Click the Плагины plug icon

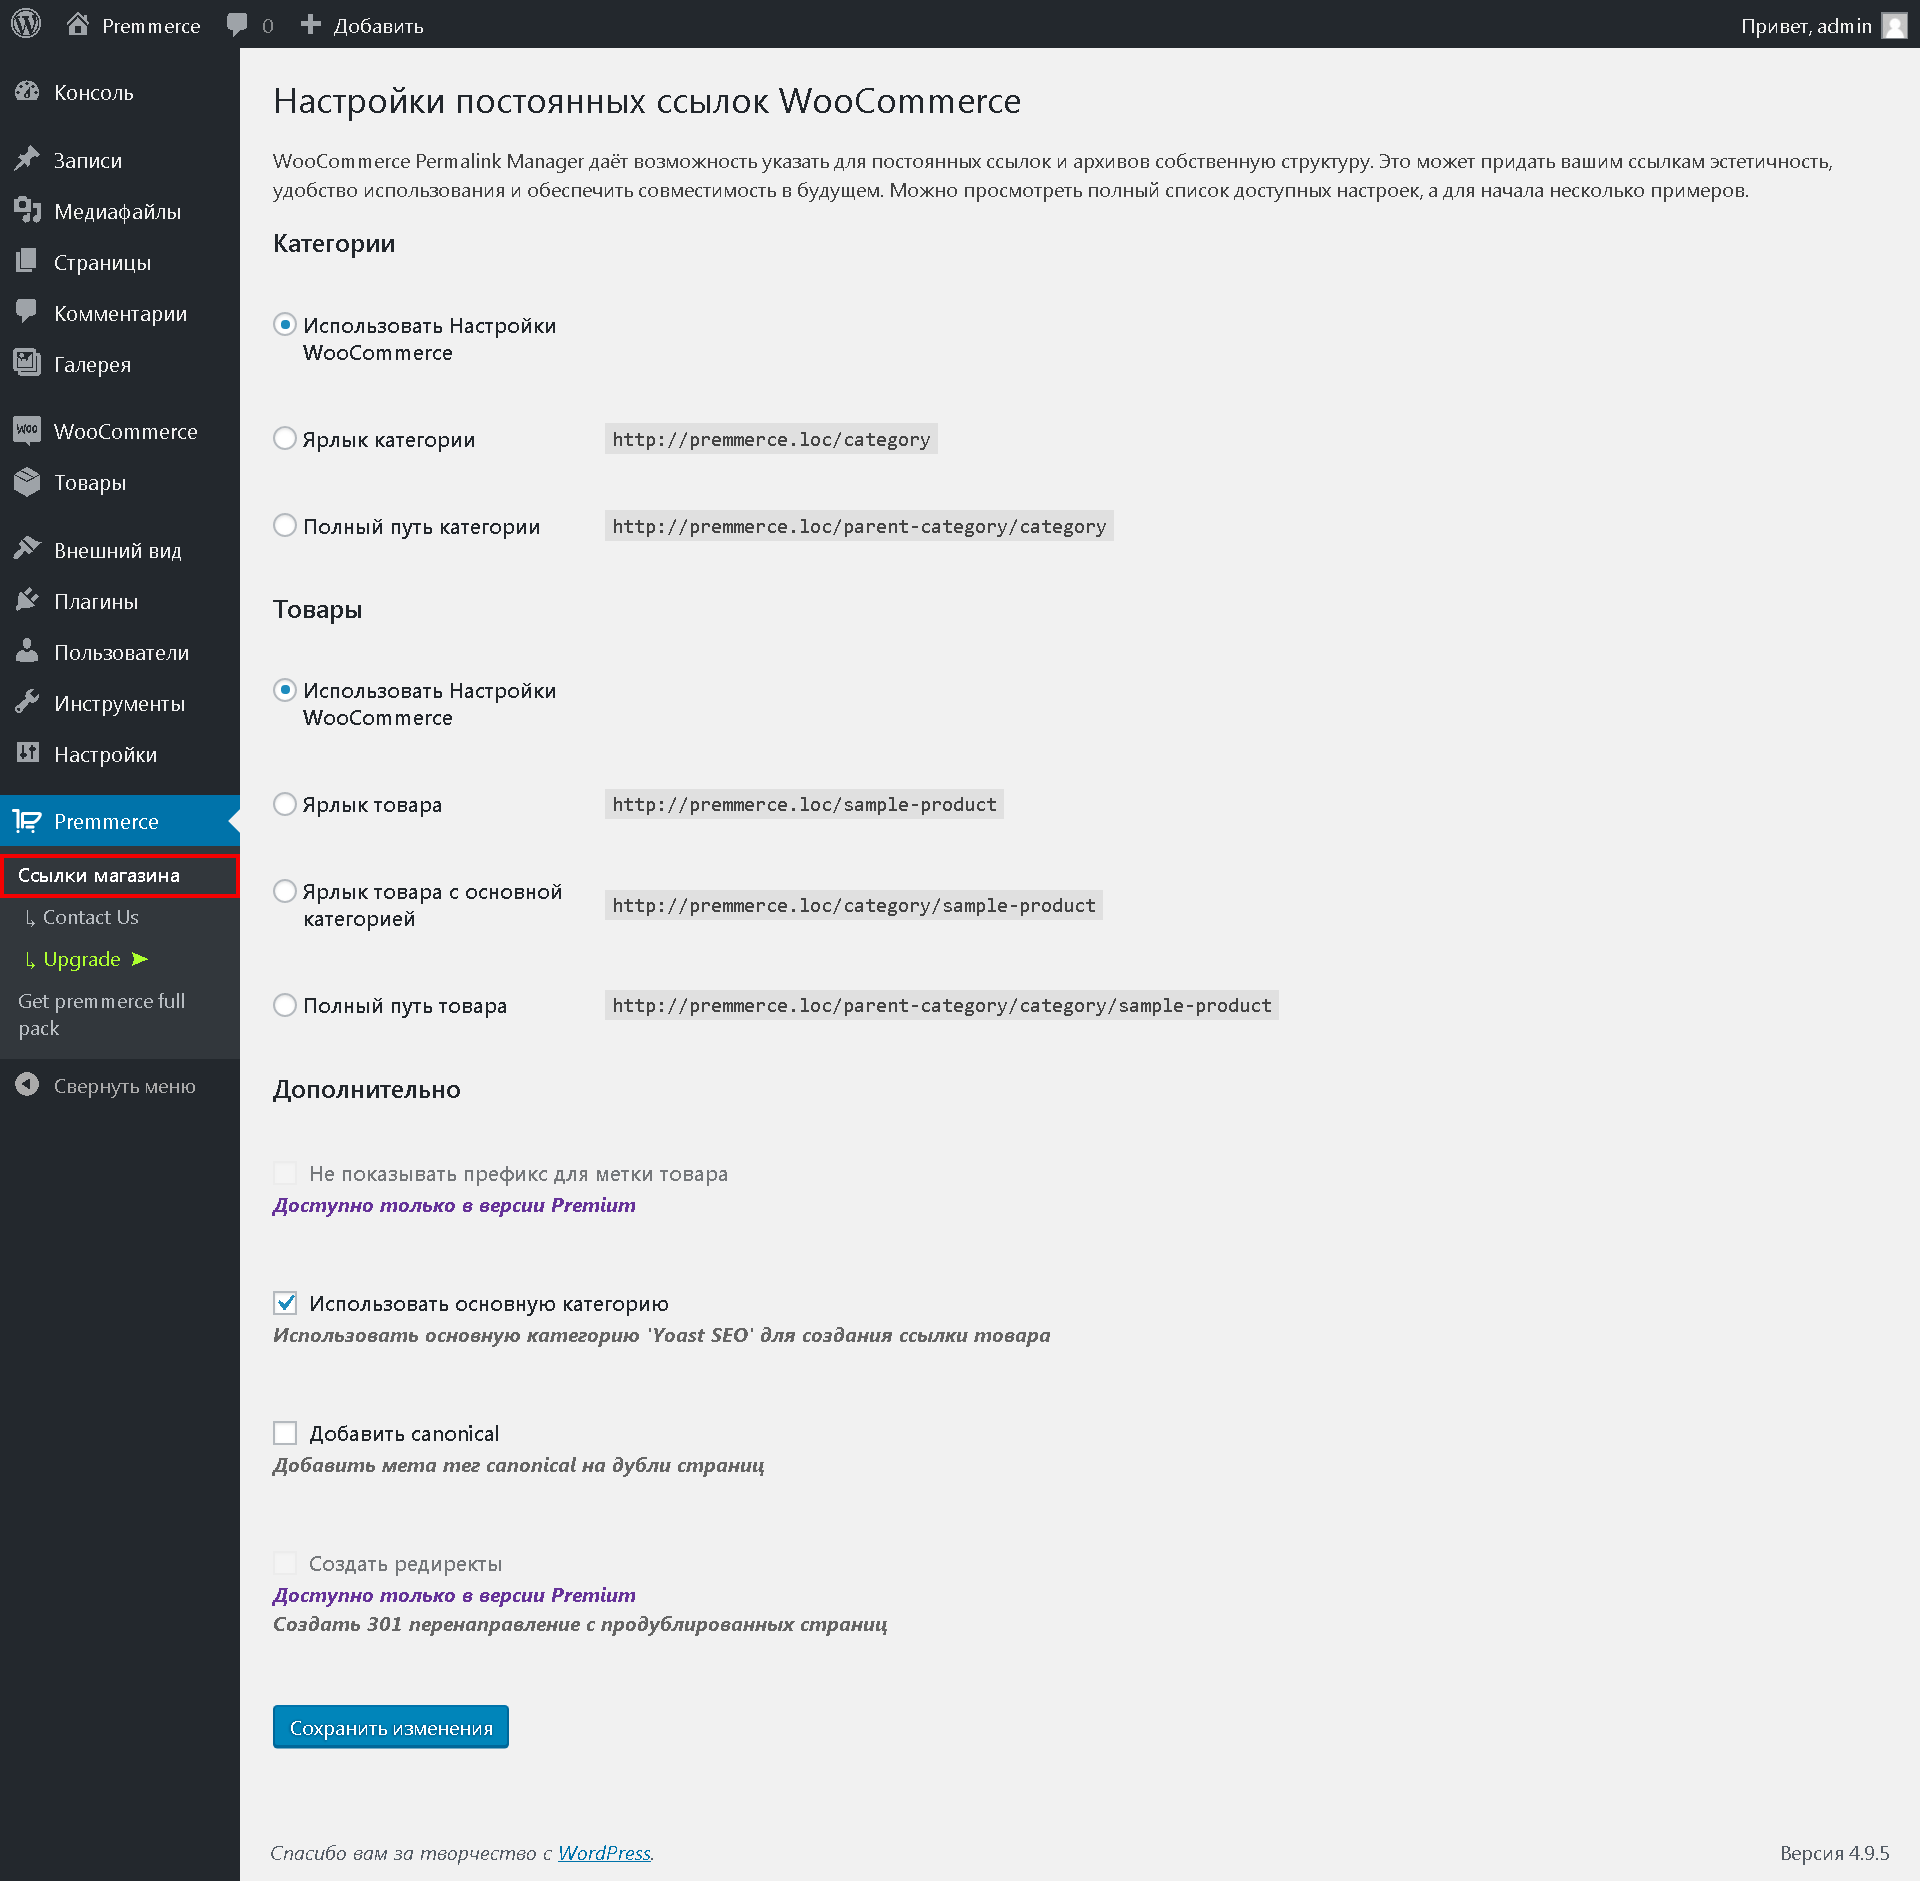(27, 600)
